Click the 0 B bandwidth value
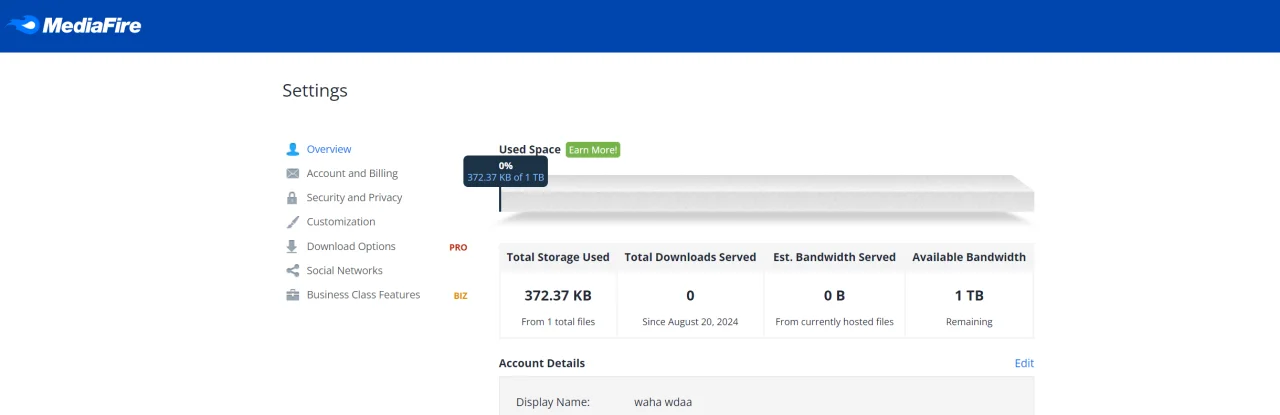This screenshot has height=415, width=1280. pos(834,296)
